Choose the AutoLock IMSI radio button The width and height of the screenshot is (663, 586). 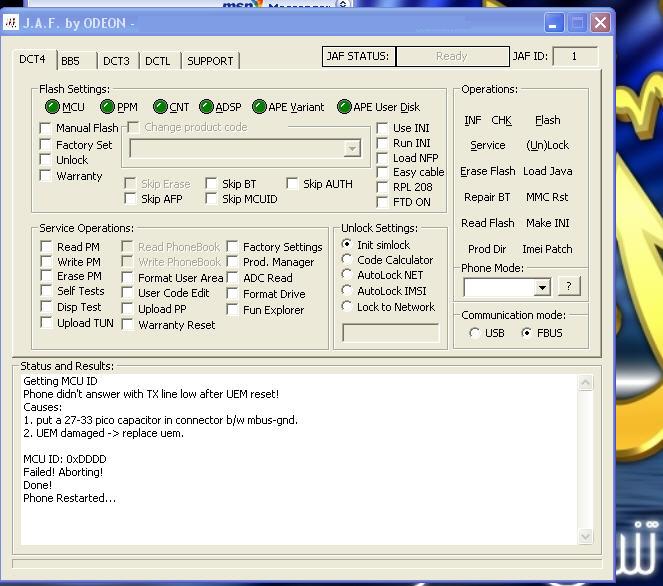point(347,290)
